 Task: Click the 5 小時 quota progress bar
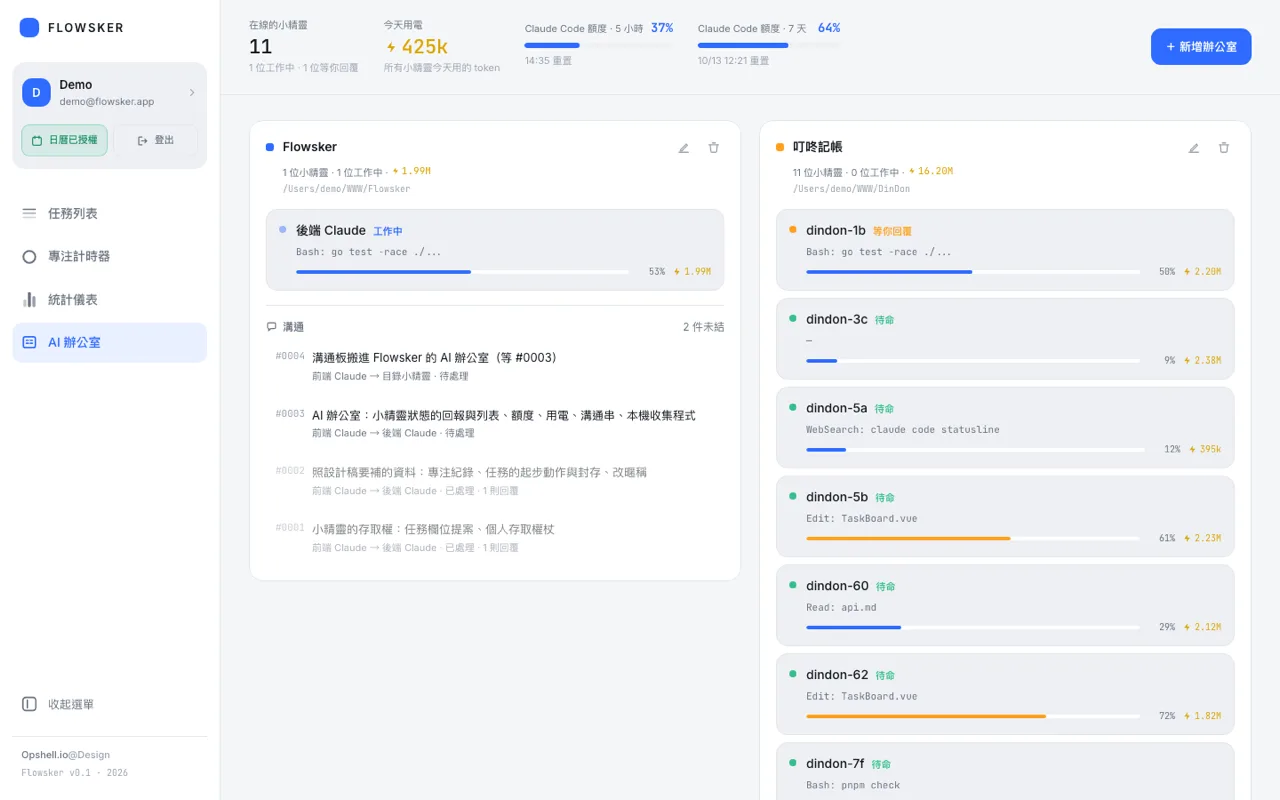pyautogui.click(x=598, y=45)
